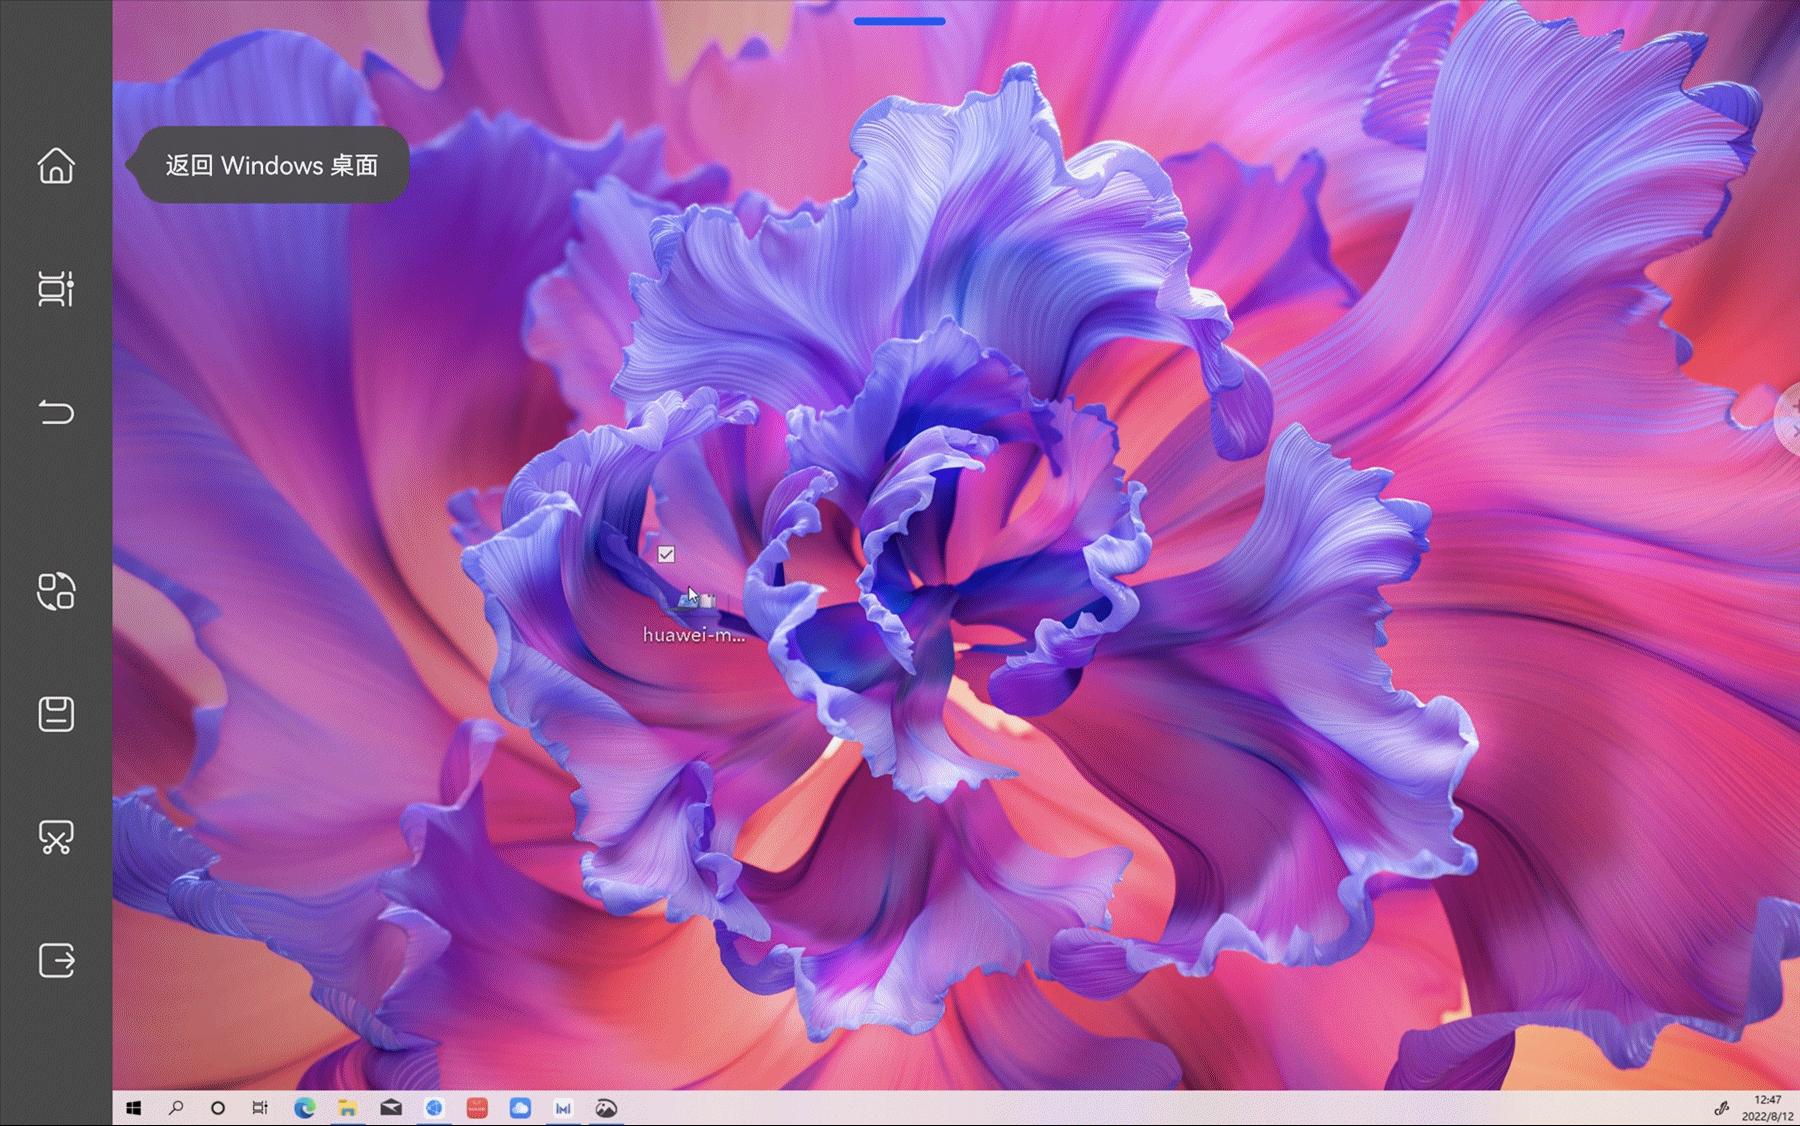Open Task View from the Windows taskbar
Image resolution: width=1800 pixels, height=1126 pixels.
pyautogui.click(x=260, y=1108)
